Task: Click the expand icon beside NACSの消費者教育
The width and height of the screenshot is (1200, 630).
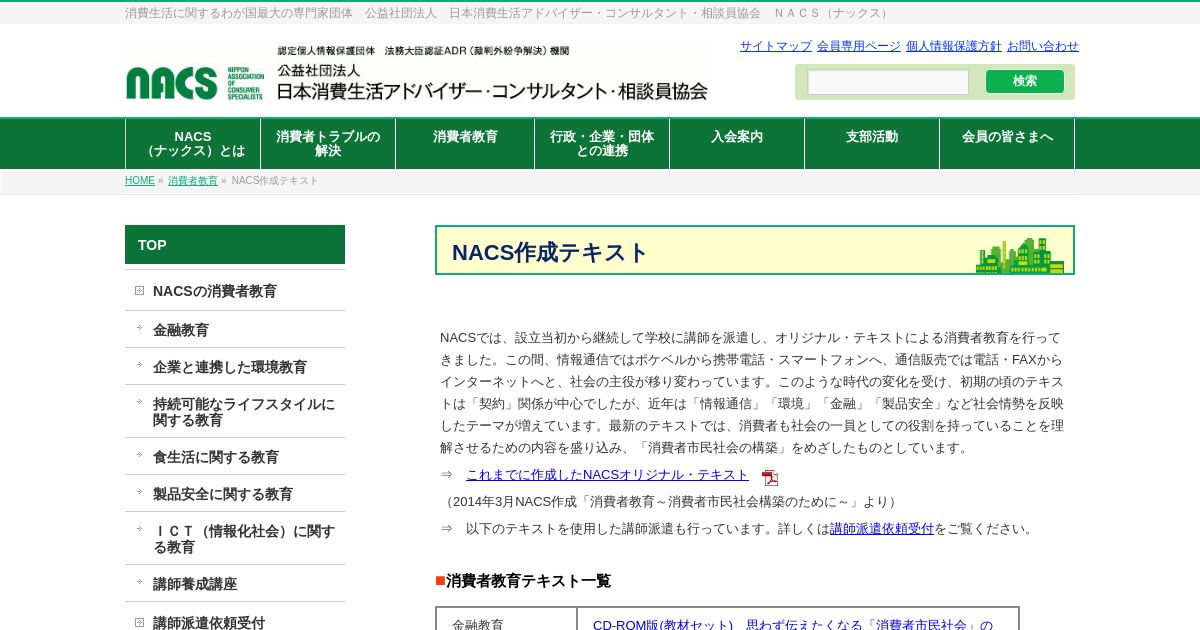Action: tap(139, 291)
